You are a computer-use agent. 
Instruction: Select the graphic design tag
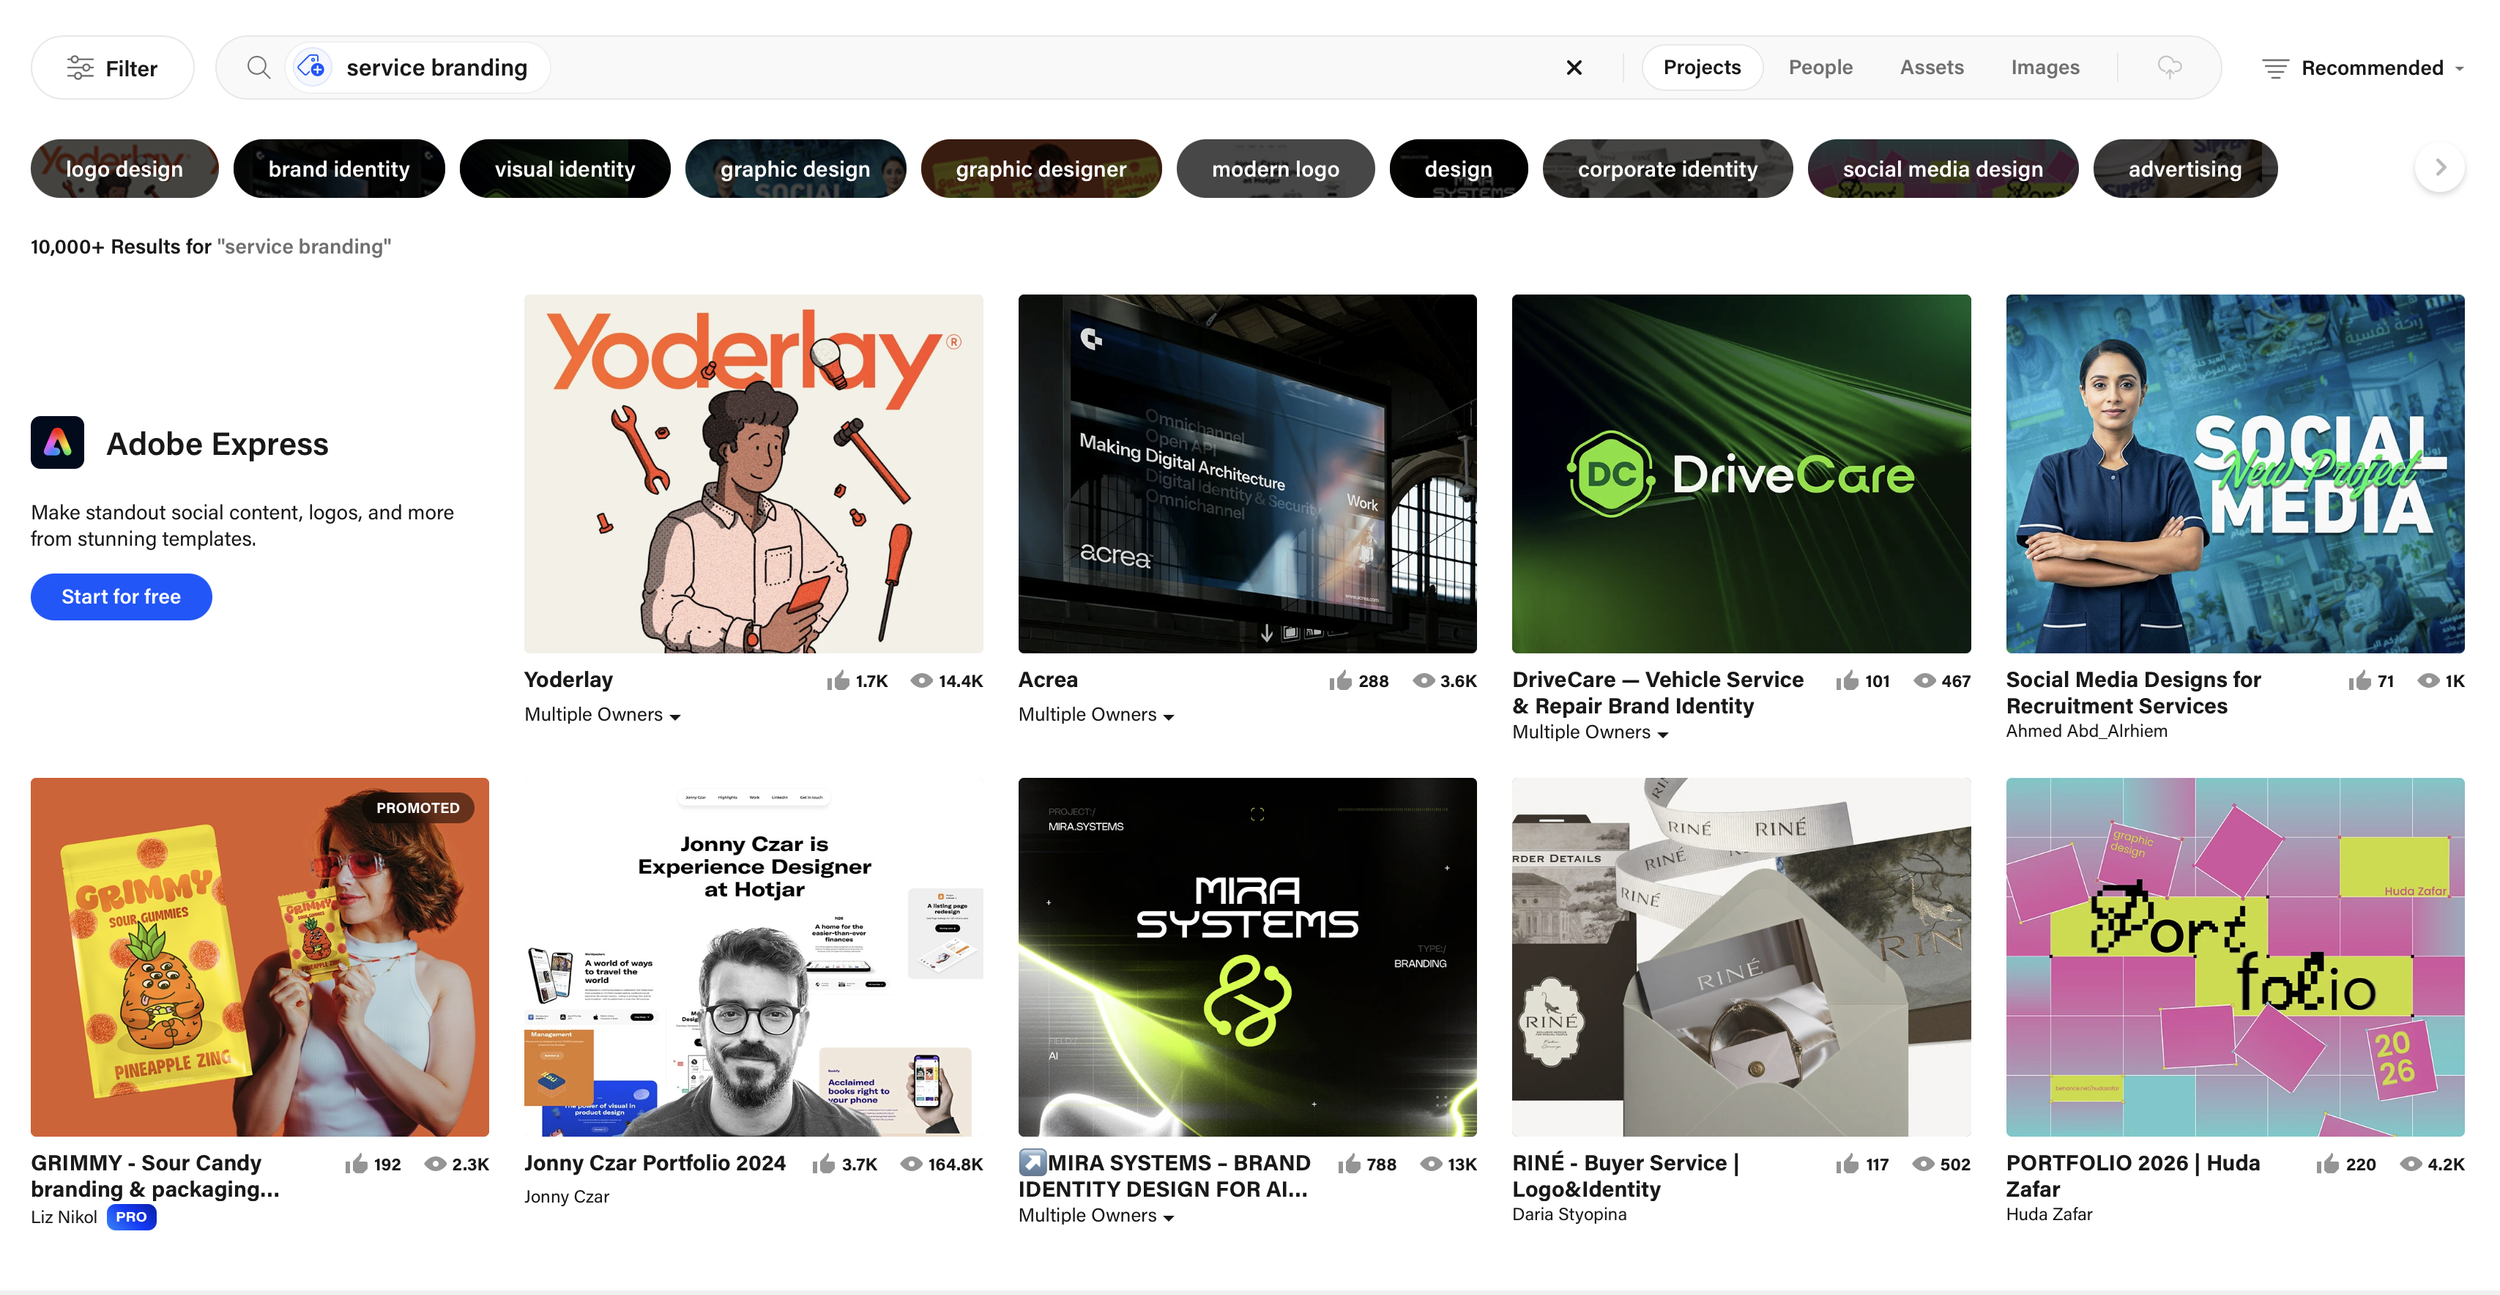click(x=796, y=169)
